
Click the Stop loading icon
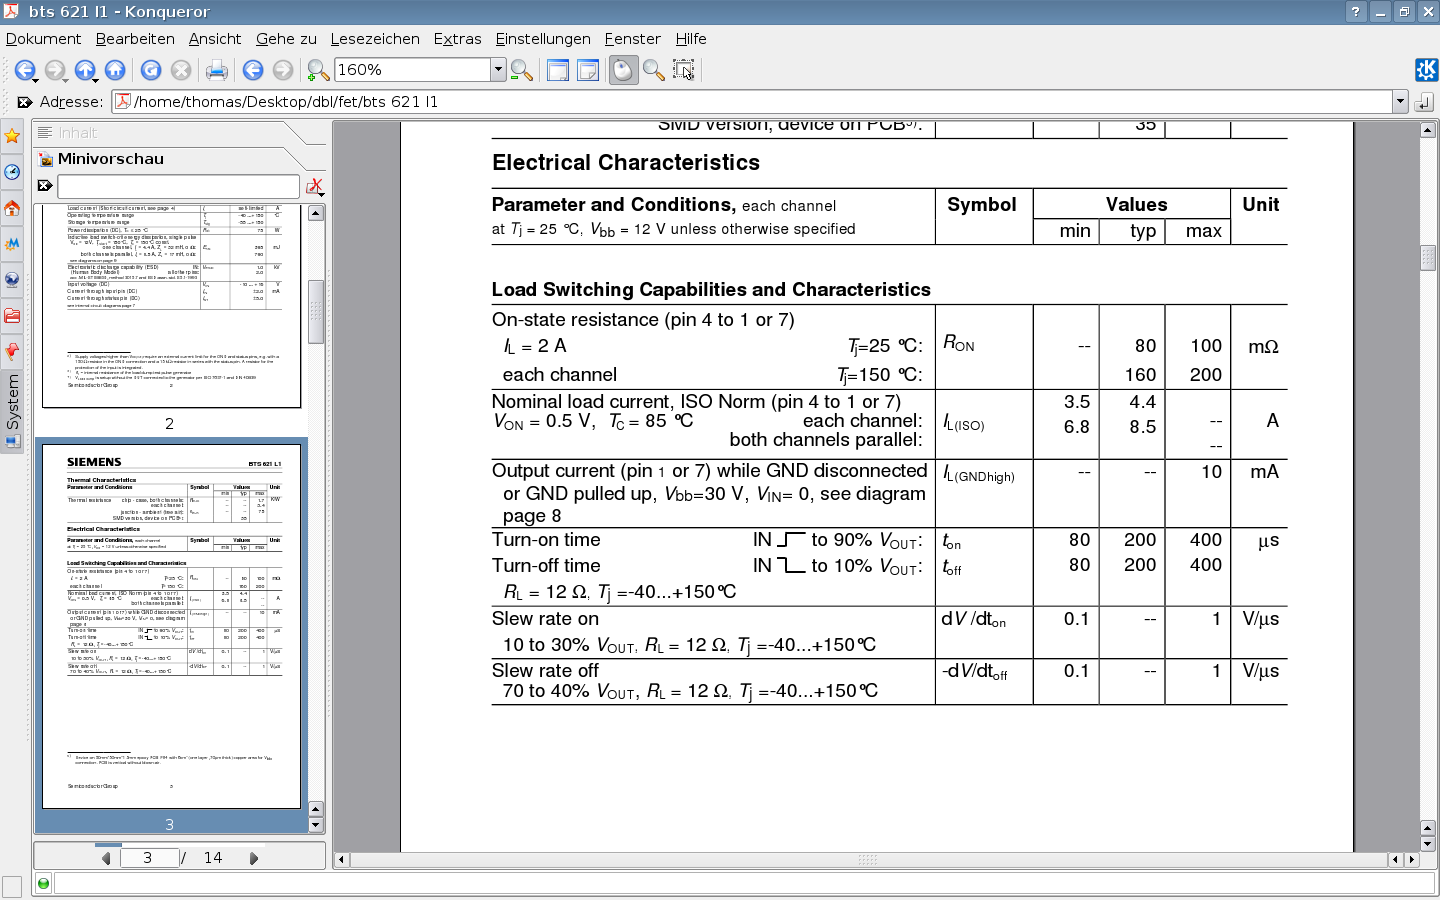click(181, 69)
